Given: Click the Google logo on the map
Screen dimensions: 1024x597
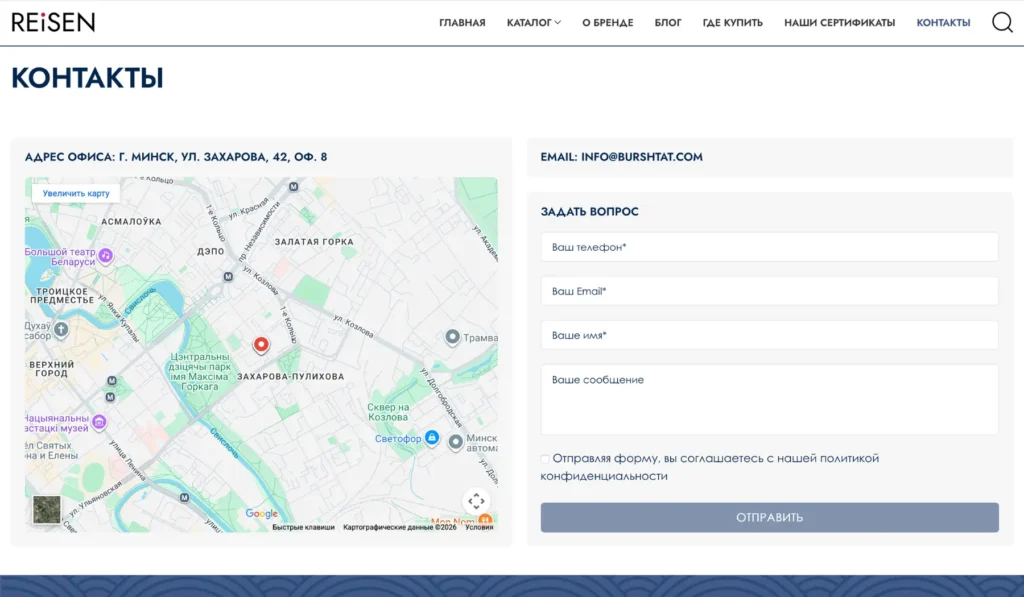Looking at the screenshot, I should [261, 514].
